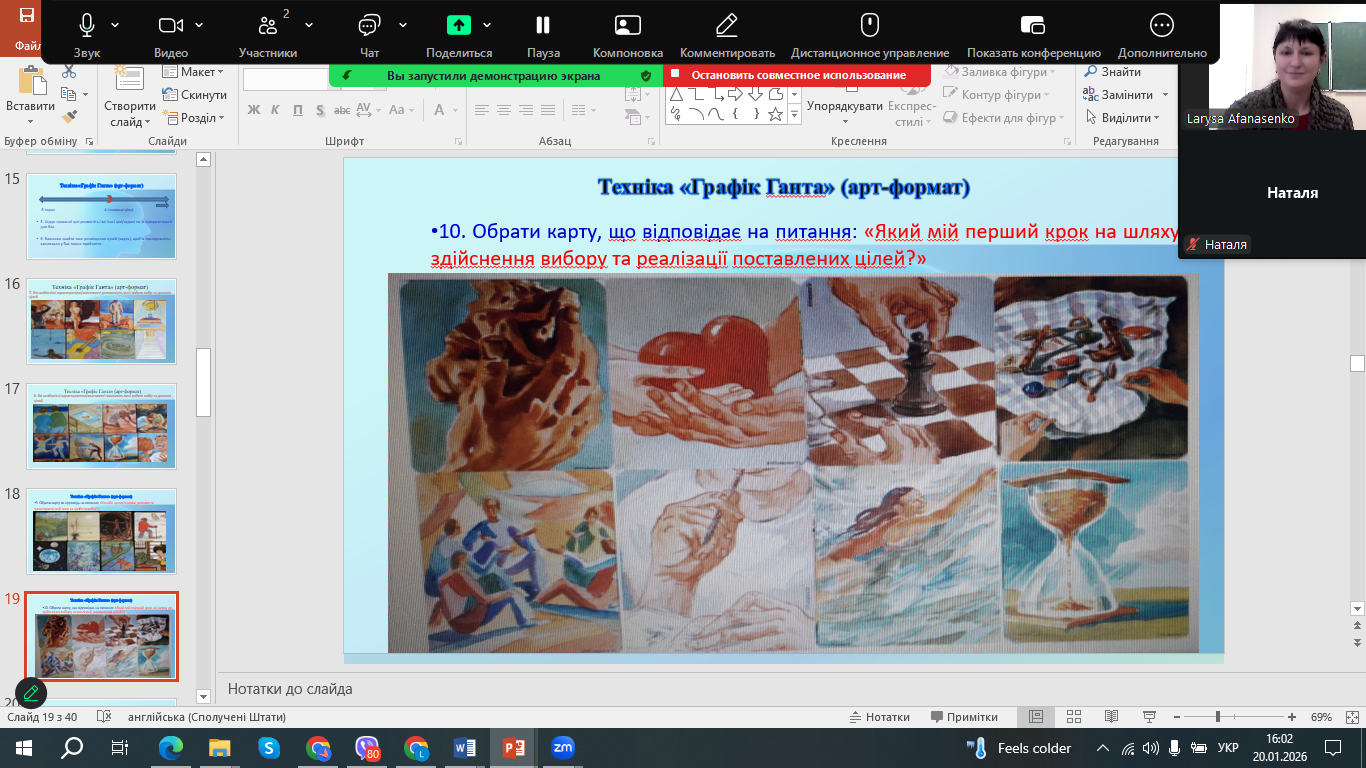Select slide 16 thumbnail
The width and height of the screenshot is (1366, 768).
[101, 321]
